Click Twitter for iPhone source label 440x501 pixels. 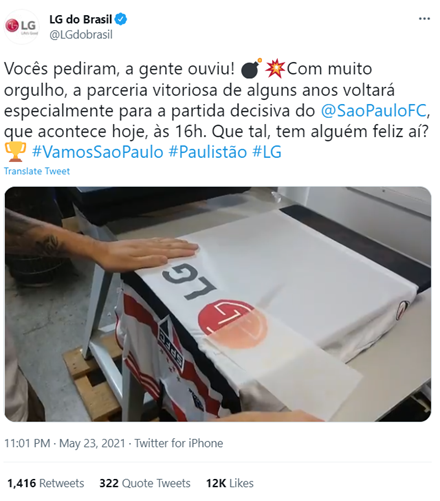179,443
